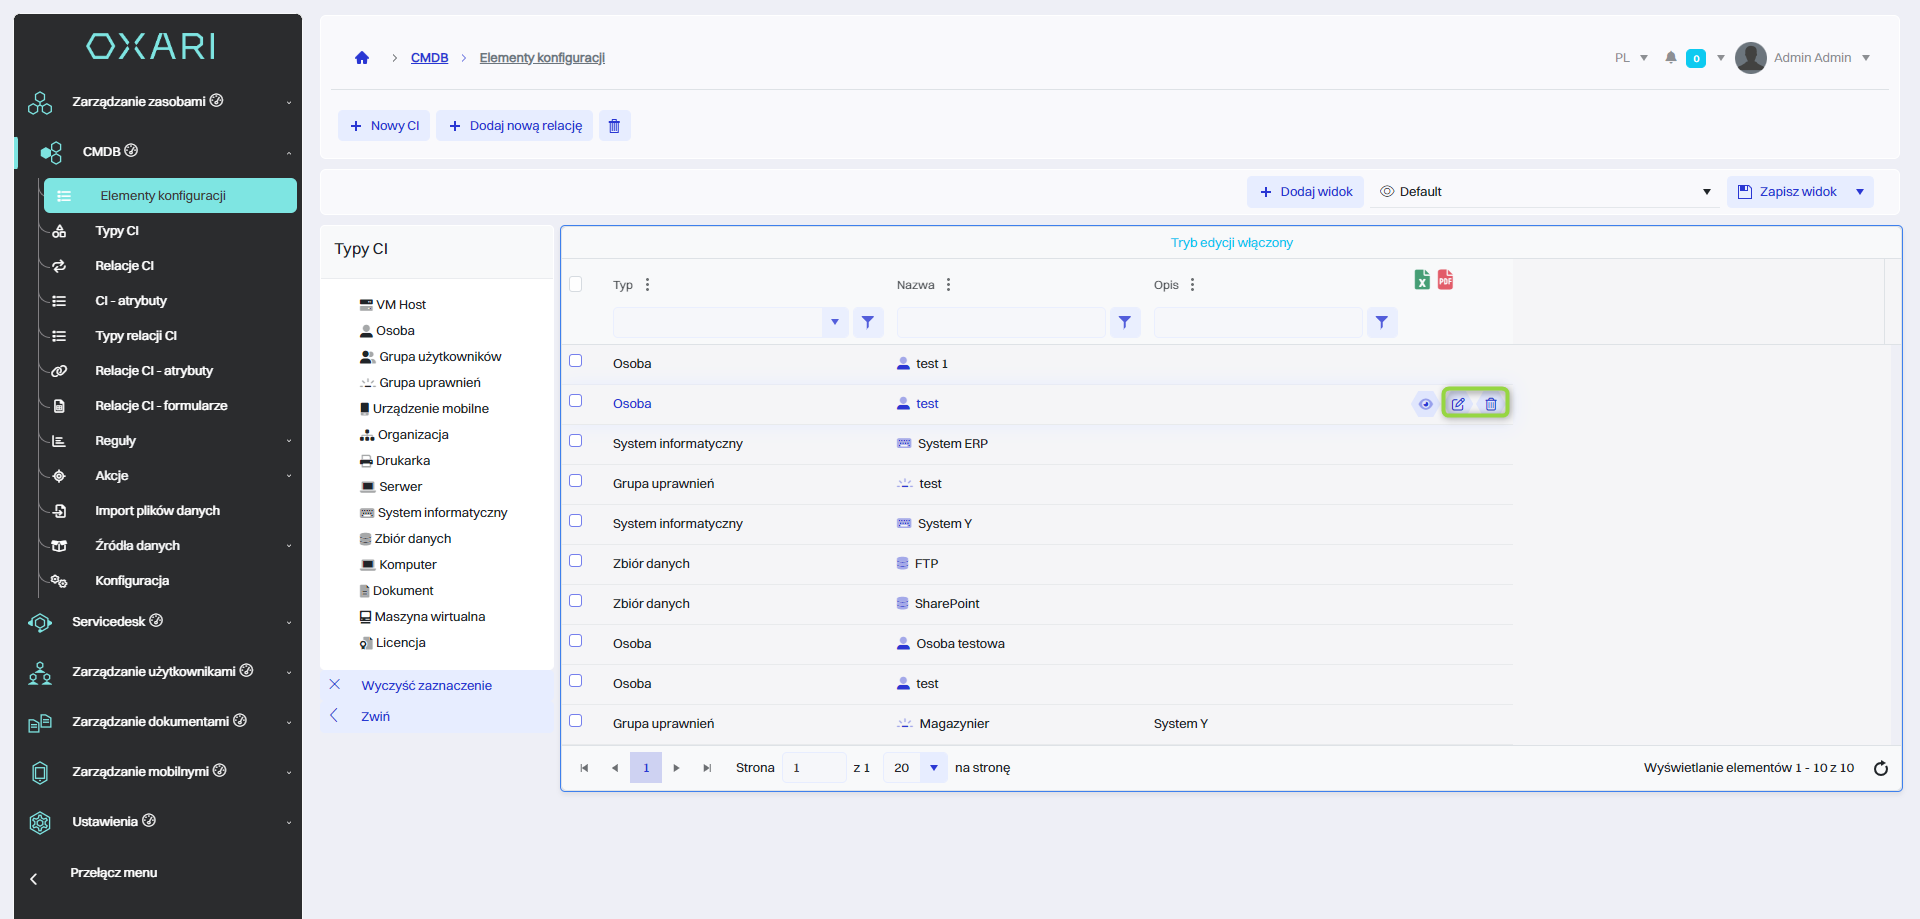Click the trash icon in top toolbar
The image size is (1920, 919).
(x=614, y=126)
